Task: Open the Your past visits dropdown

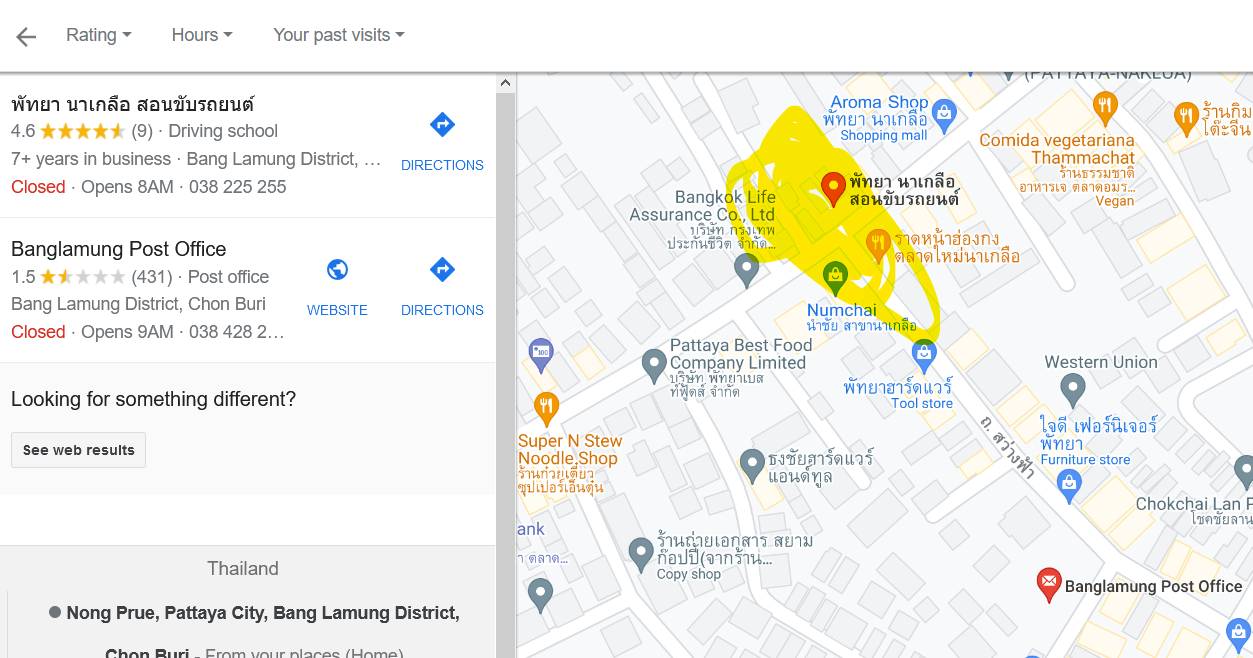Action: pos(339,35)
